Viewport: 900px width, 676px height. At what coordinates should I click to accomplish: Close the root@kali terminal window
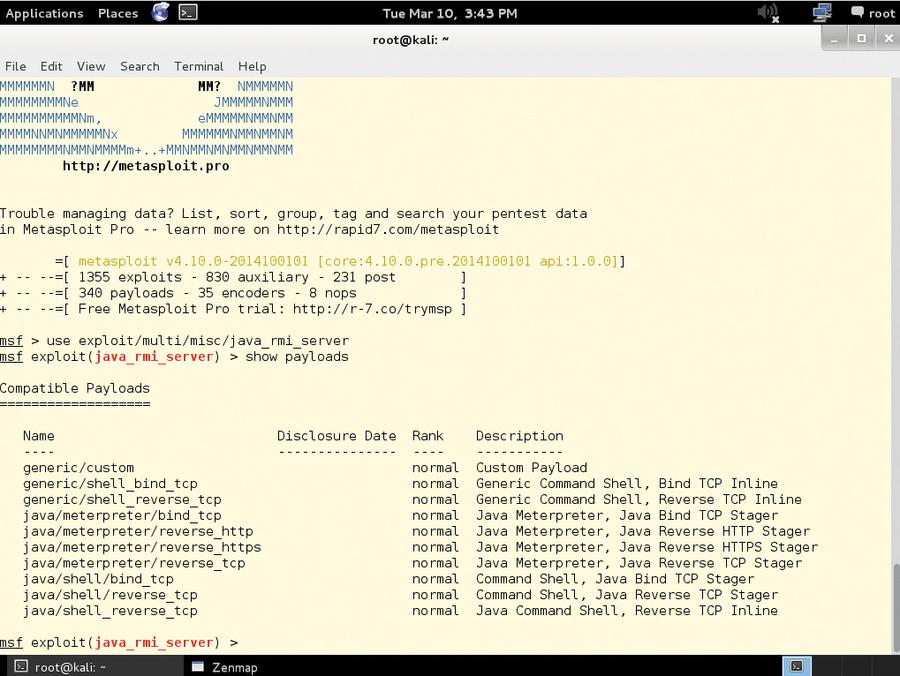tap(888, 38)
